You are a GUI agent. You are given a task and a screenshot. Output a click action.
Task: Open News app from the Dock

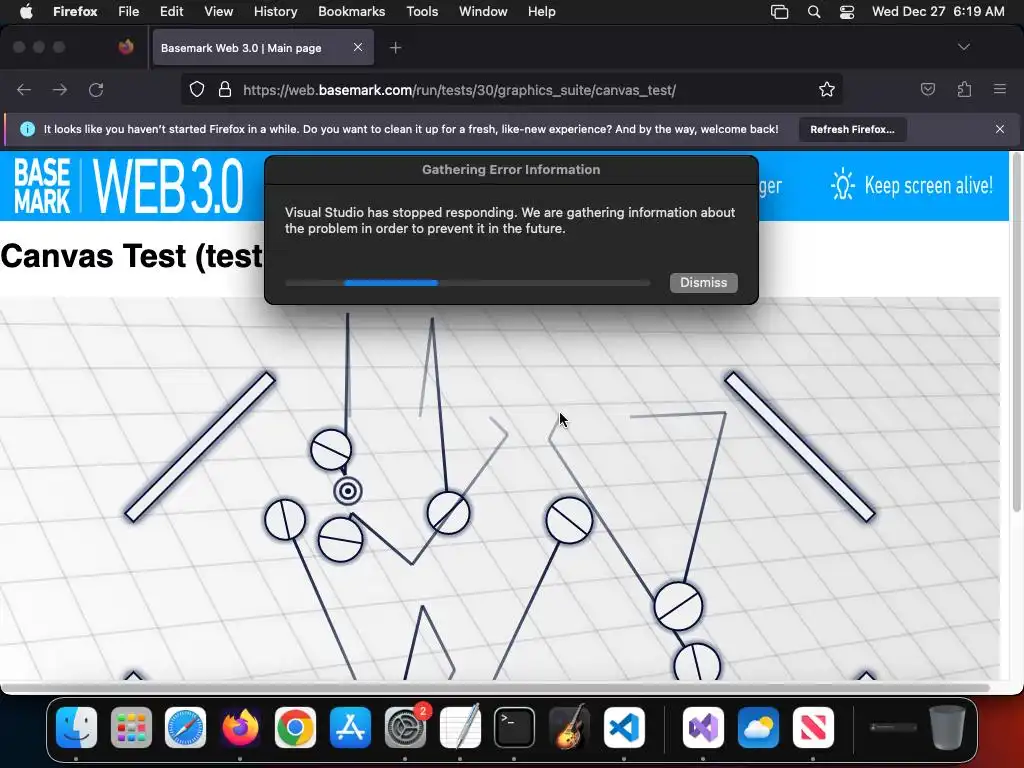[x=813, y=728]
